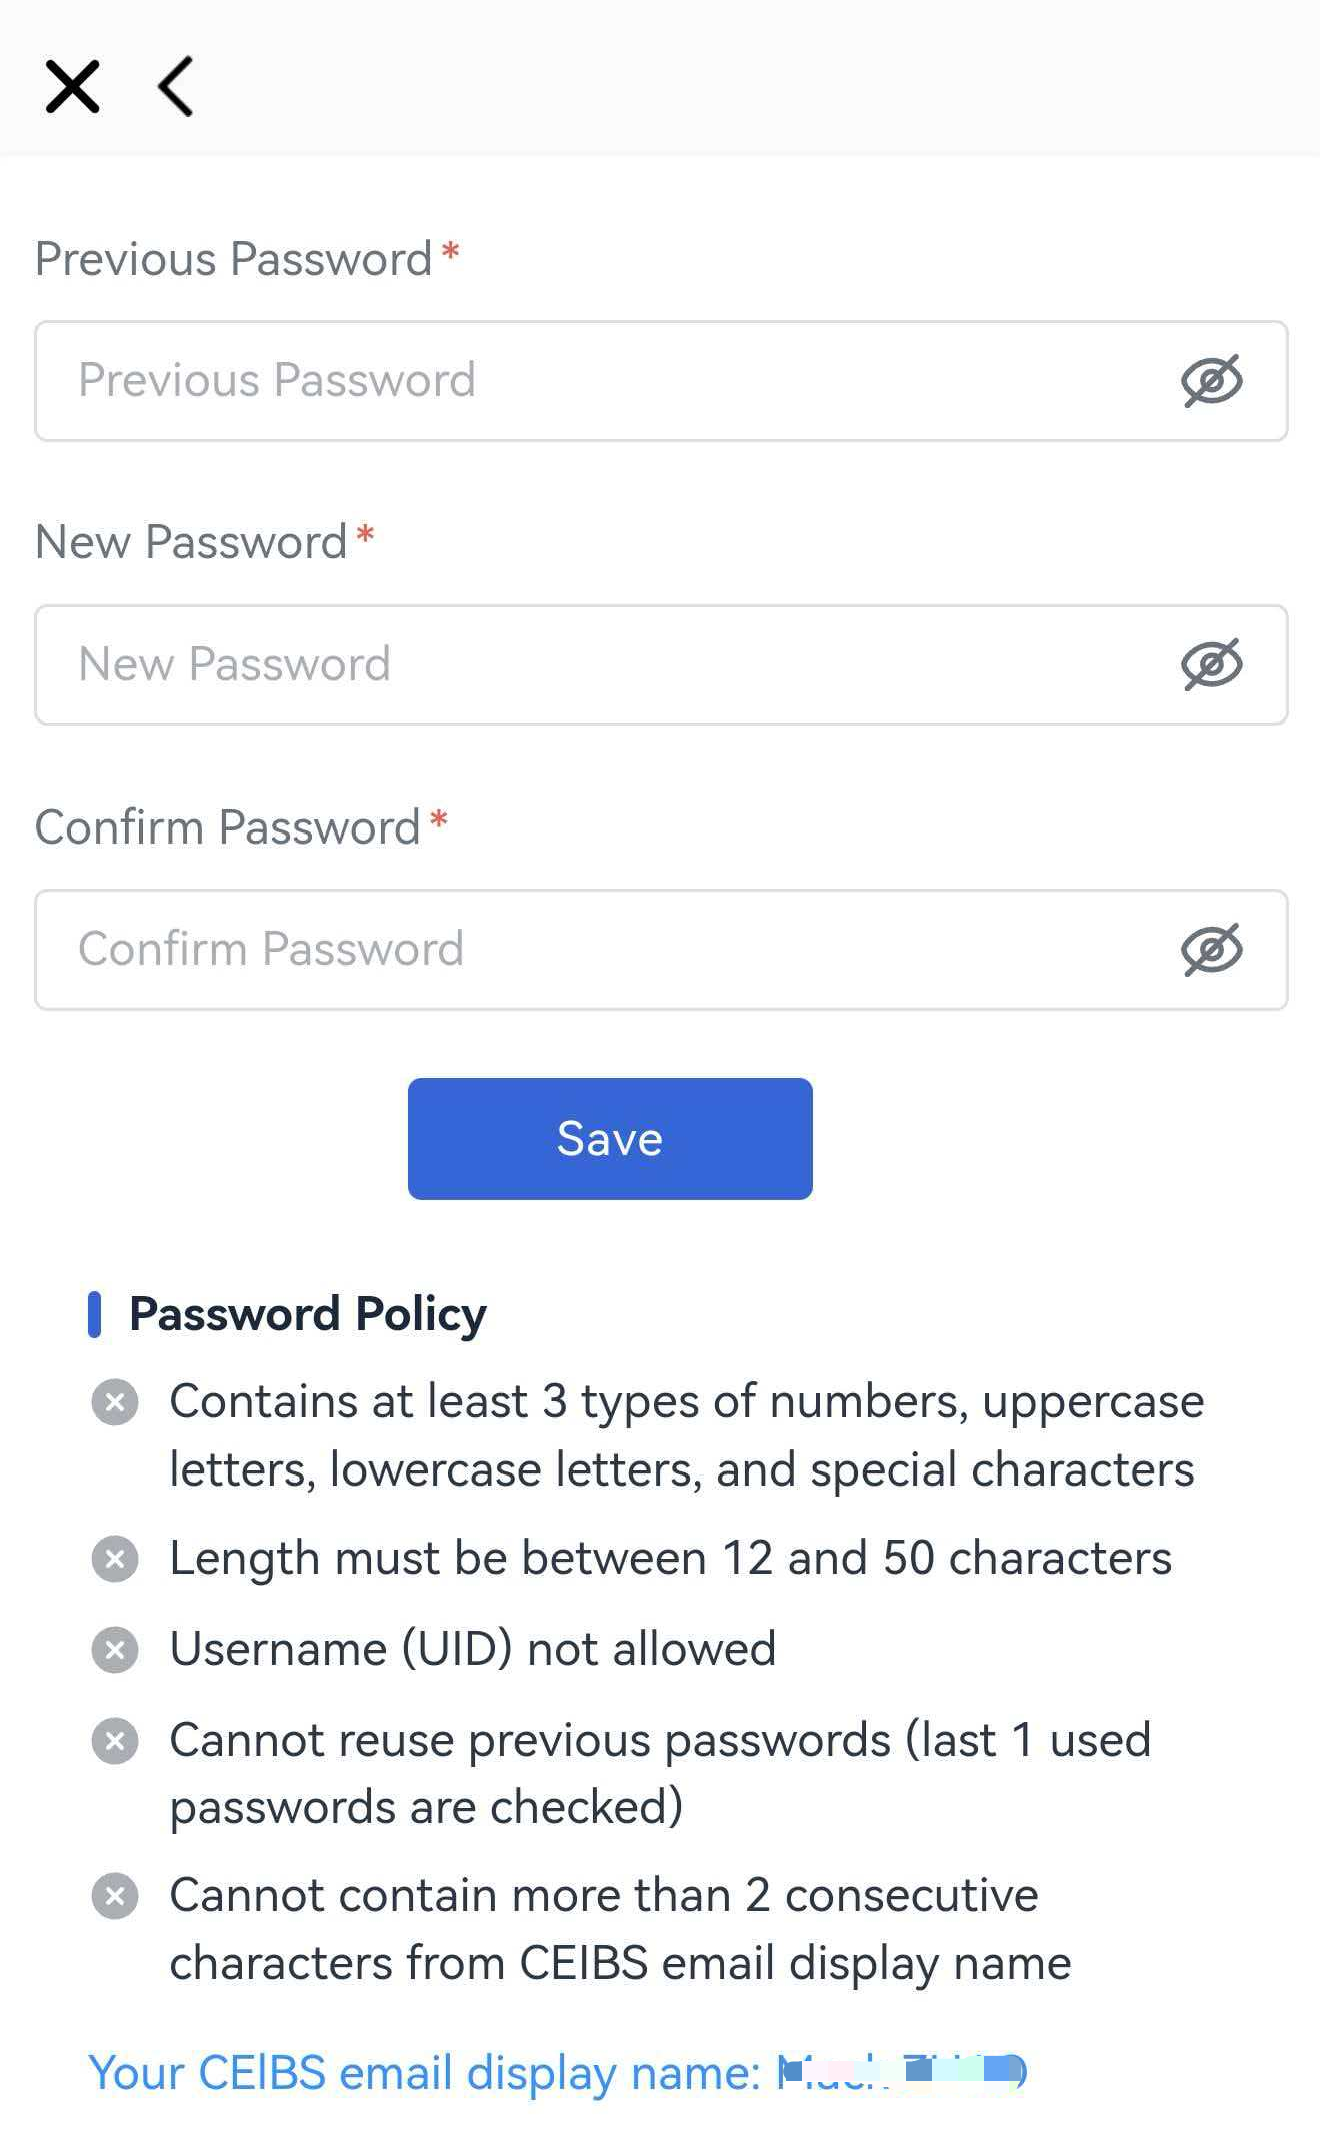Tap the status icon beside the length rule
The width and height of the screenshot is (1320, 2139).
115,1559
